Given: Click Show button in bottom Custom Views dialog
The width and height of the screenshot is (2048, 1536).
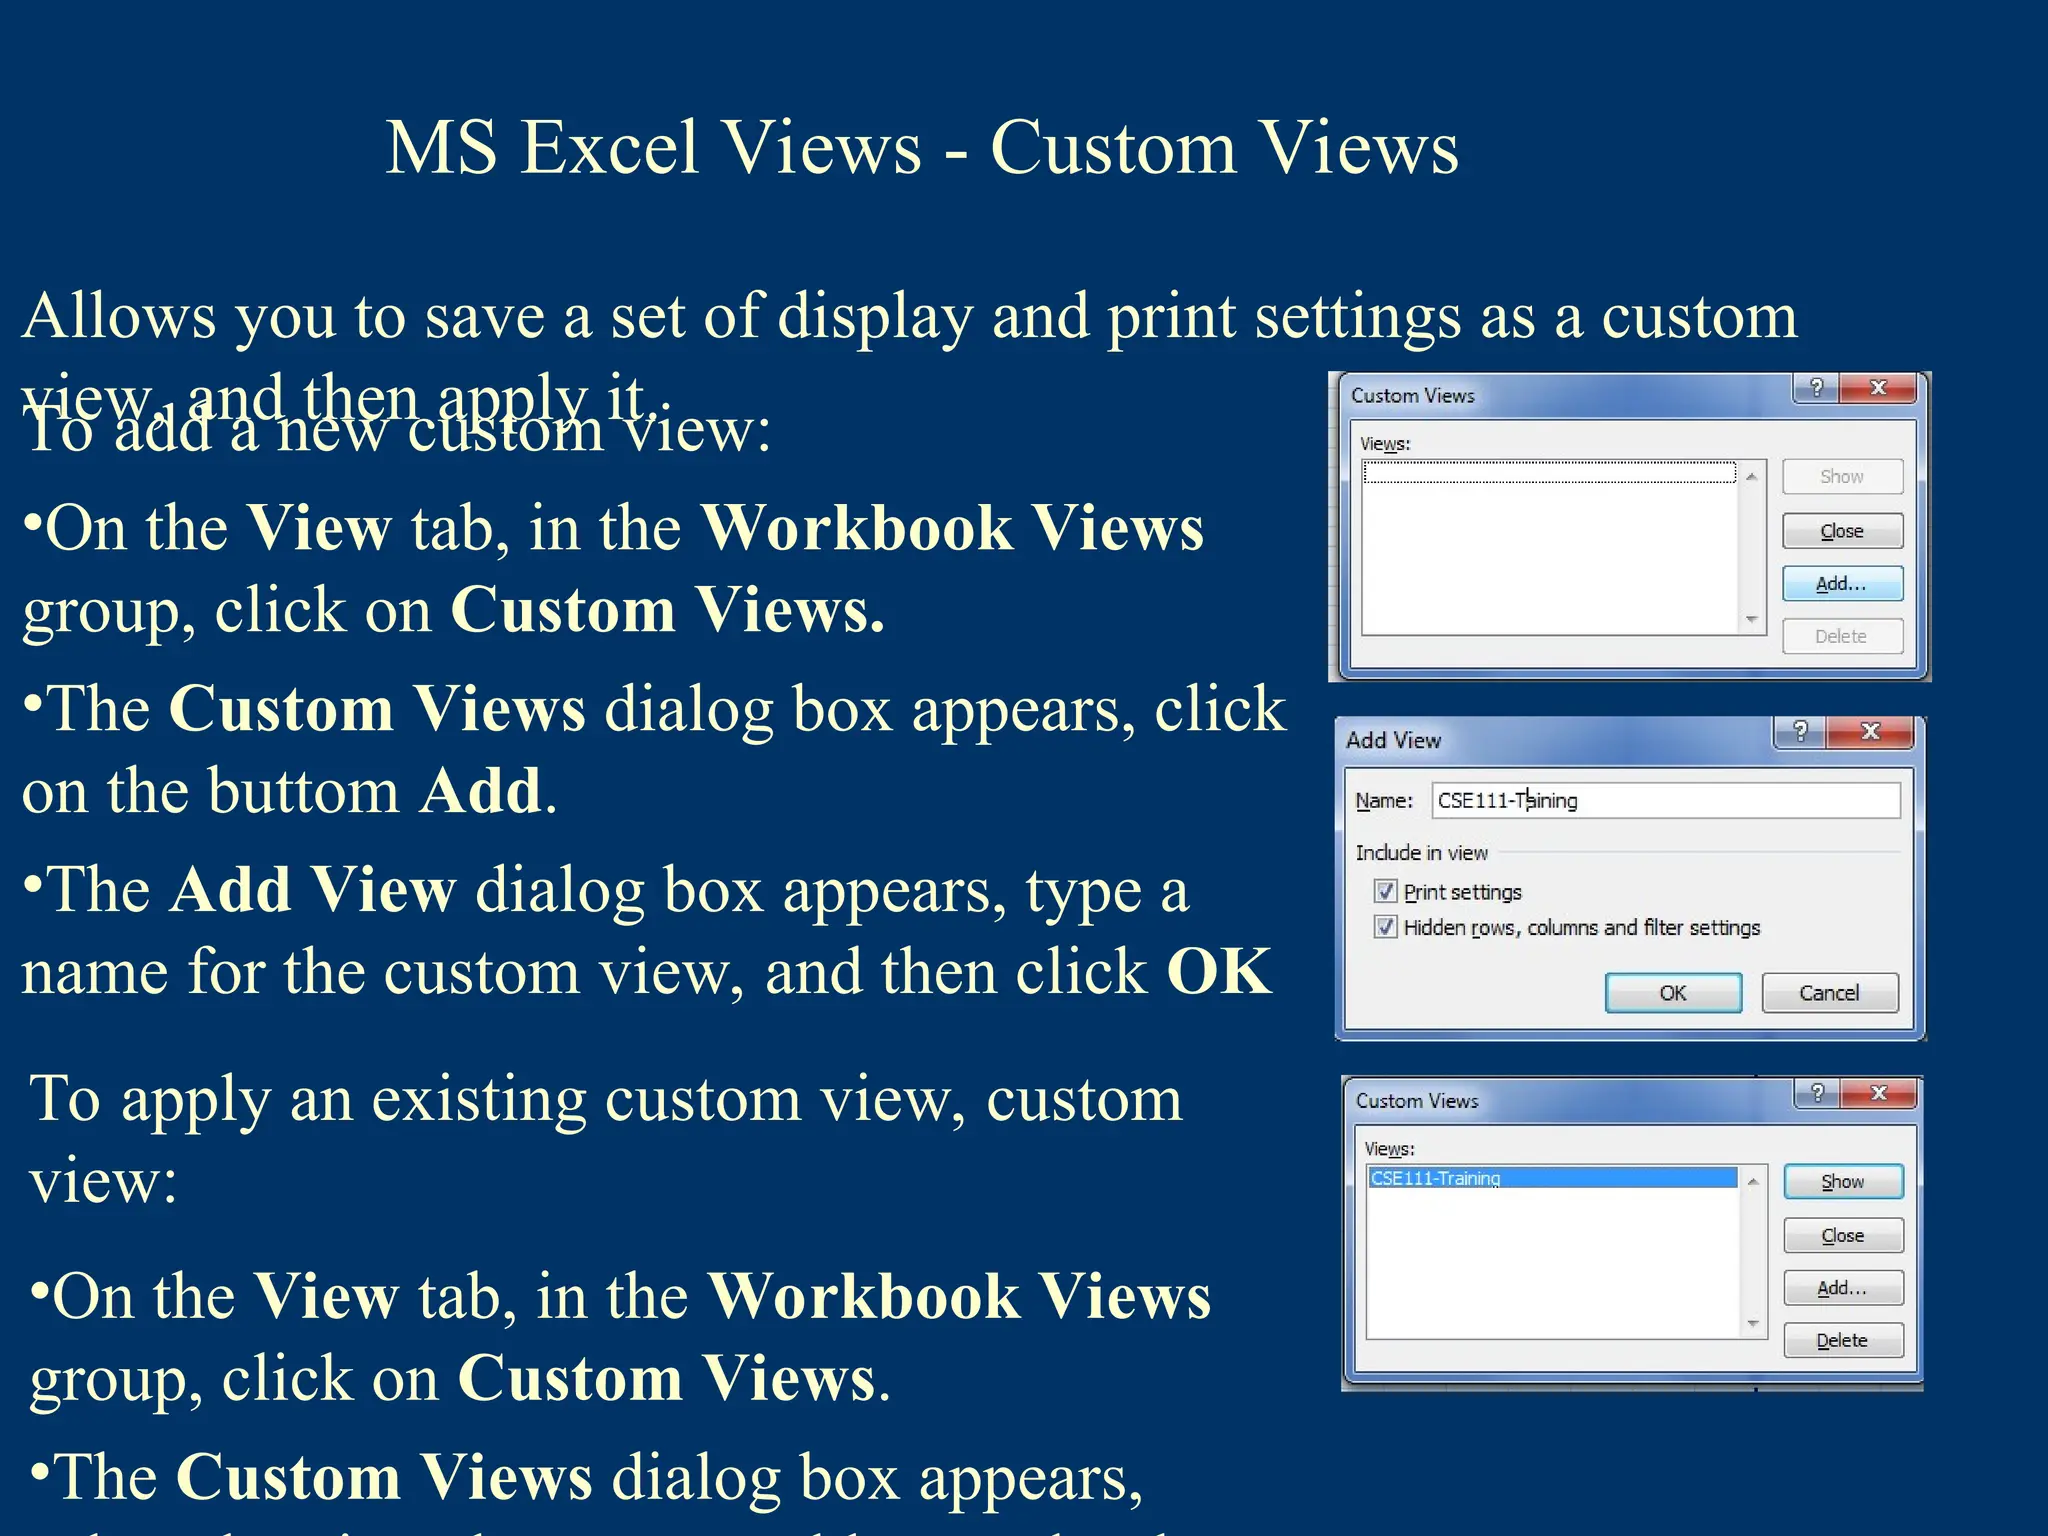Looking at the screenshot, I should [1843, 1182].
